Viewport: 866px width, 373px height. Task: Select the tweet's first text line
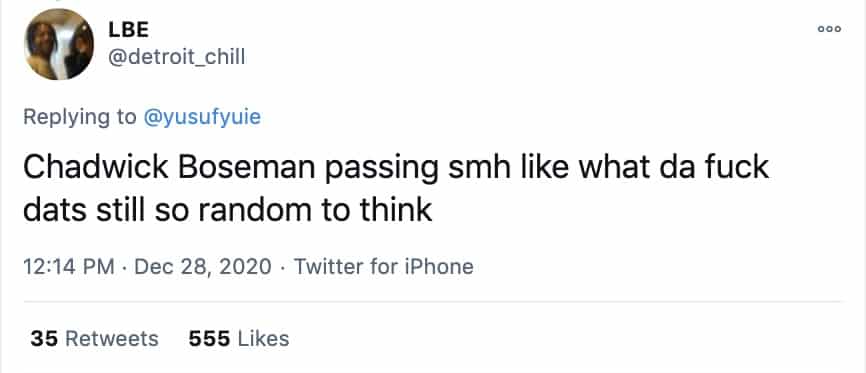coord(395,168)
